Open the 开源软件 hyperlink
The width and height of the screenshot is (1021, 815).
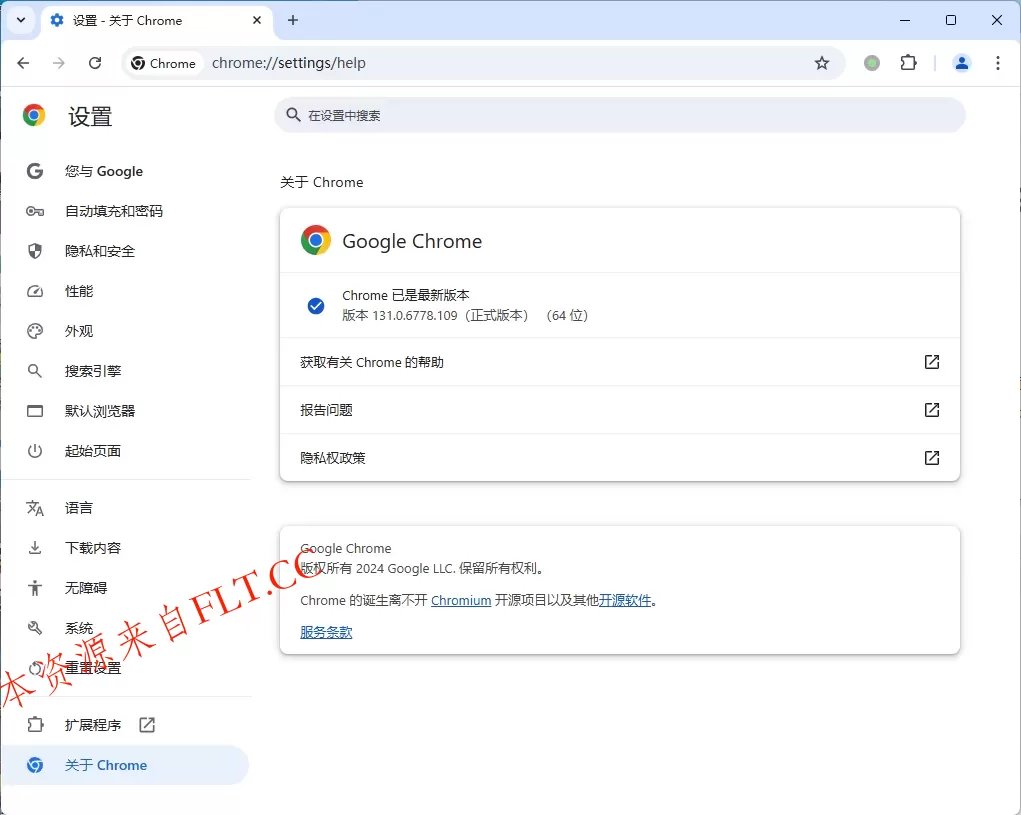(625, 600)
